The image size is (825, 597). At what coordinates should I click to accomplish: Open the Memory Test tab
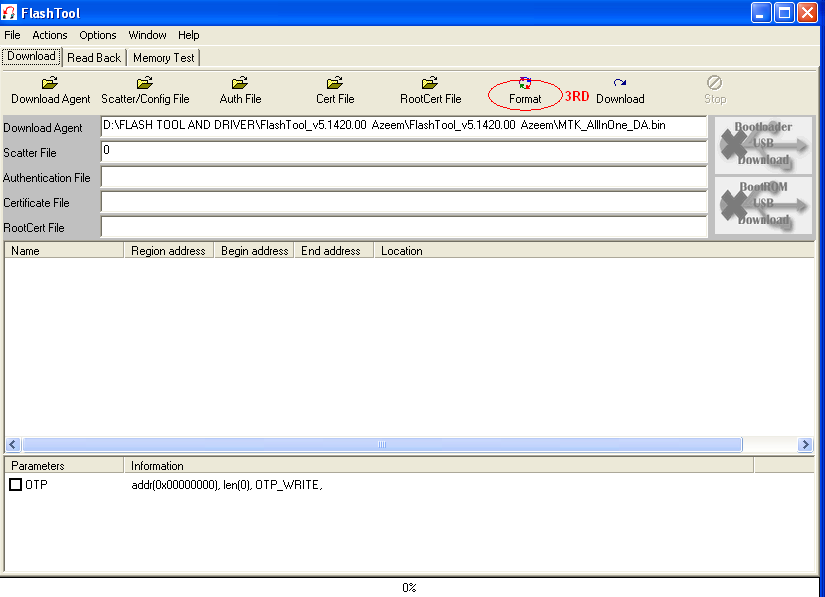tap(162, 57)
